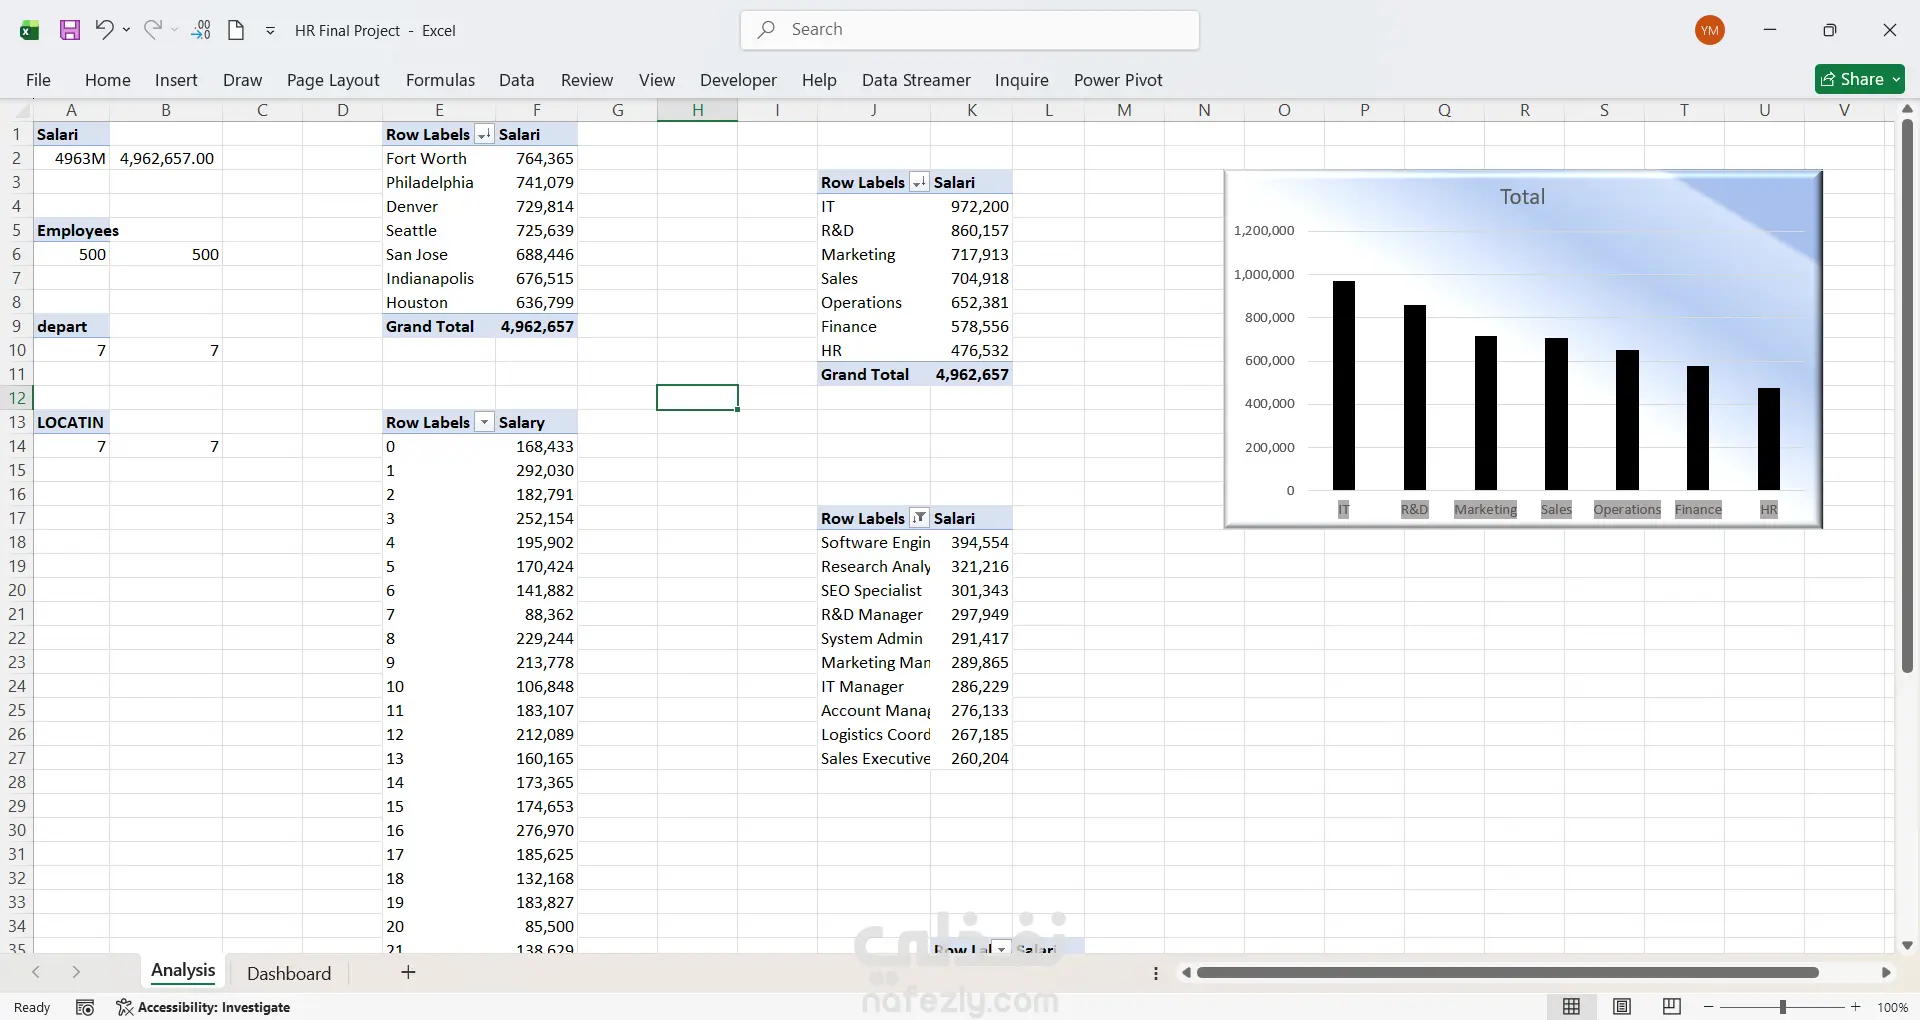Screen dimensions: 1920x1020
Task: Expand the Customize Quick Access Toolbar dropdown
Action: [x=270, y=31]
